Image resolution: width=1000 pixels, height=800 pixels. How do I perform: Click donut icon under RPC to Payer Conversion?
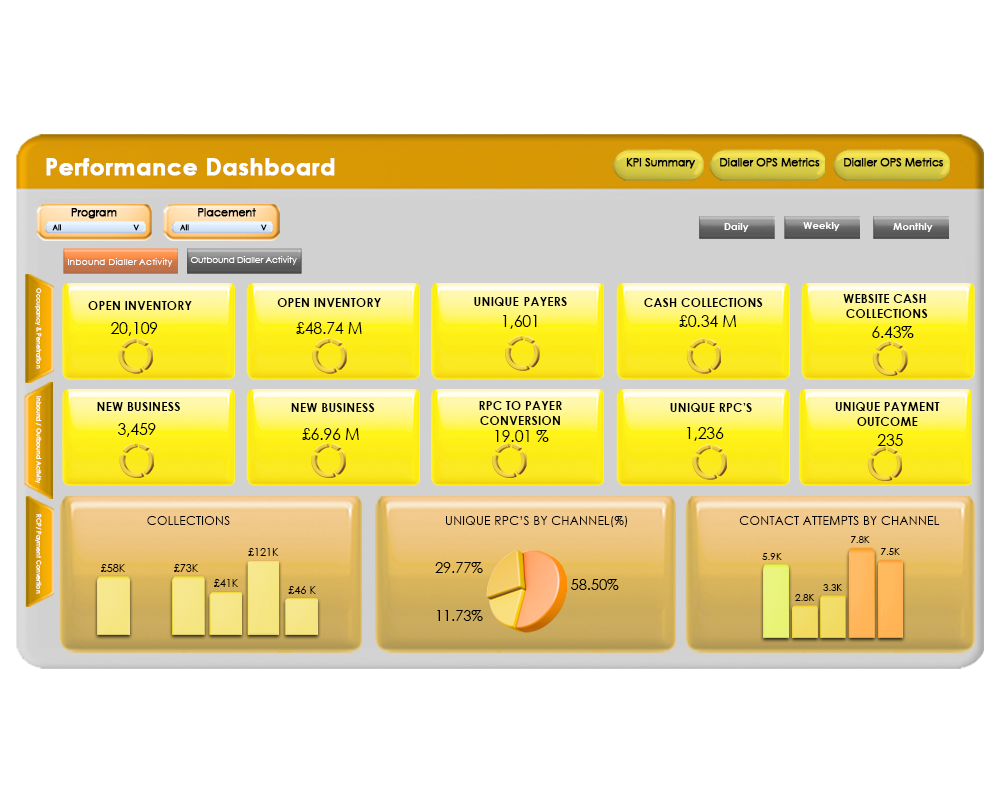511,462
